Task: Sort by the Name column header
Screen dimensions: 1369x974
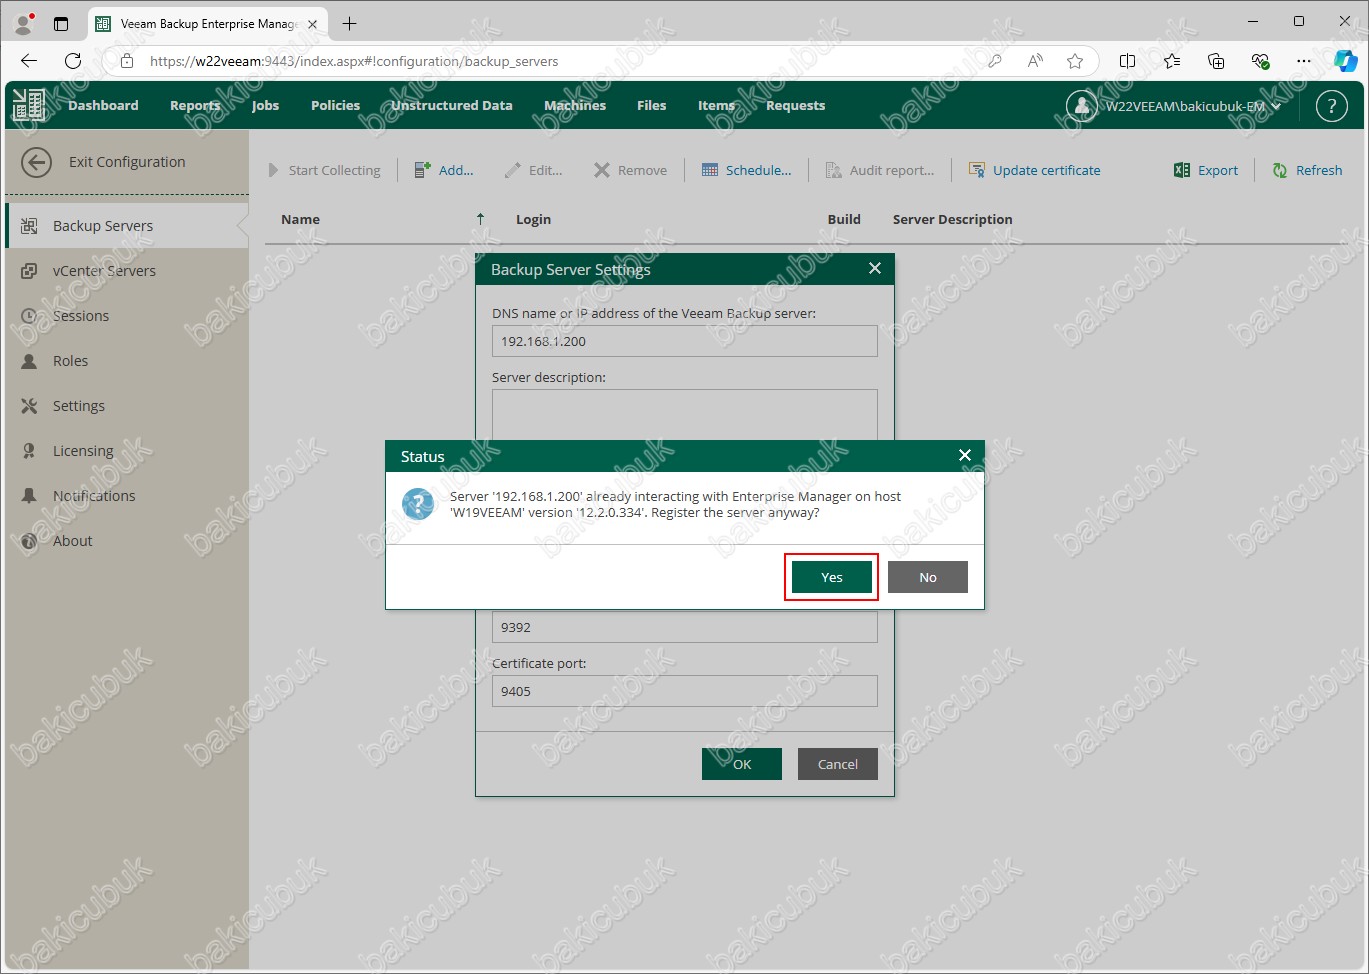Action: (301, 219)
